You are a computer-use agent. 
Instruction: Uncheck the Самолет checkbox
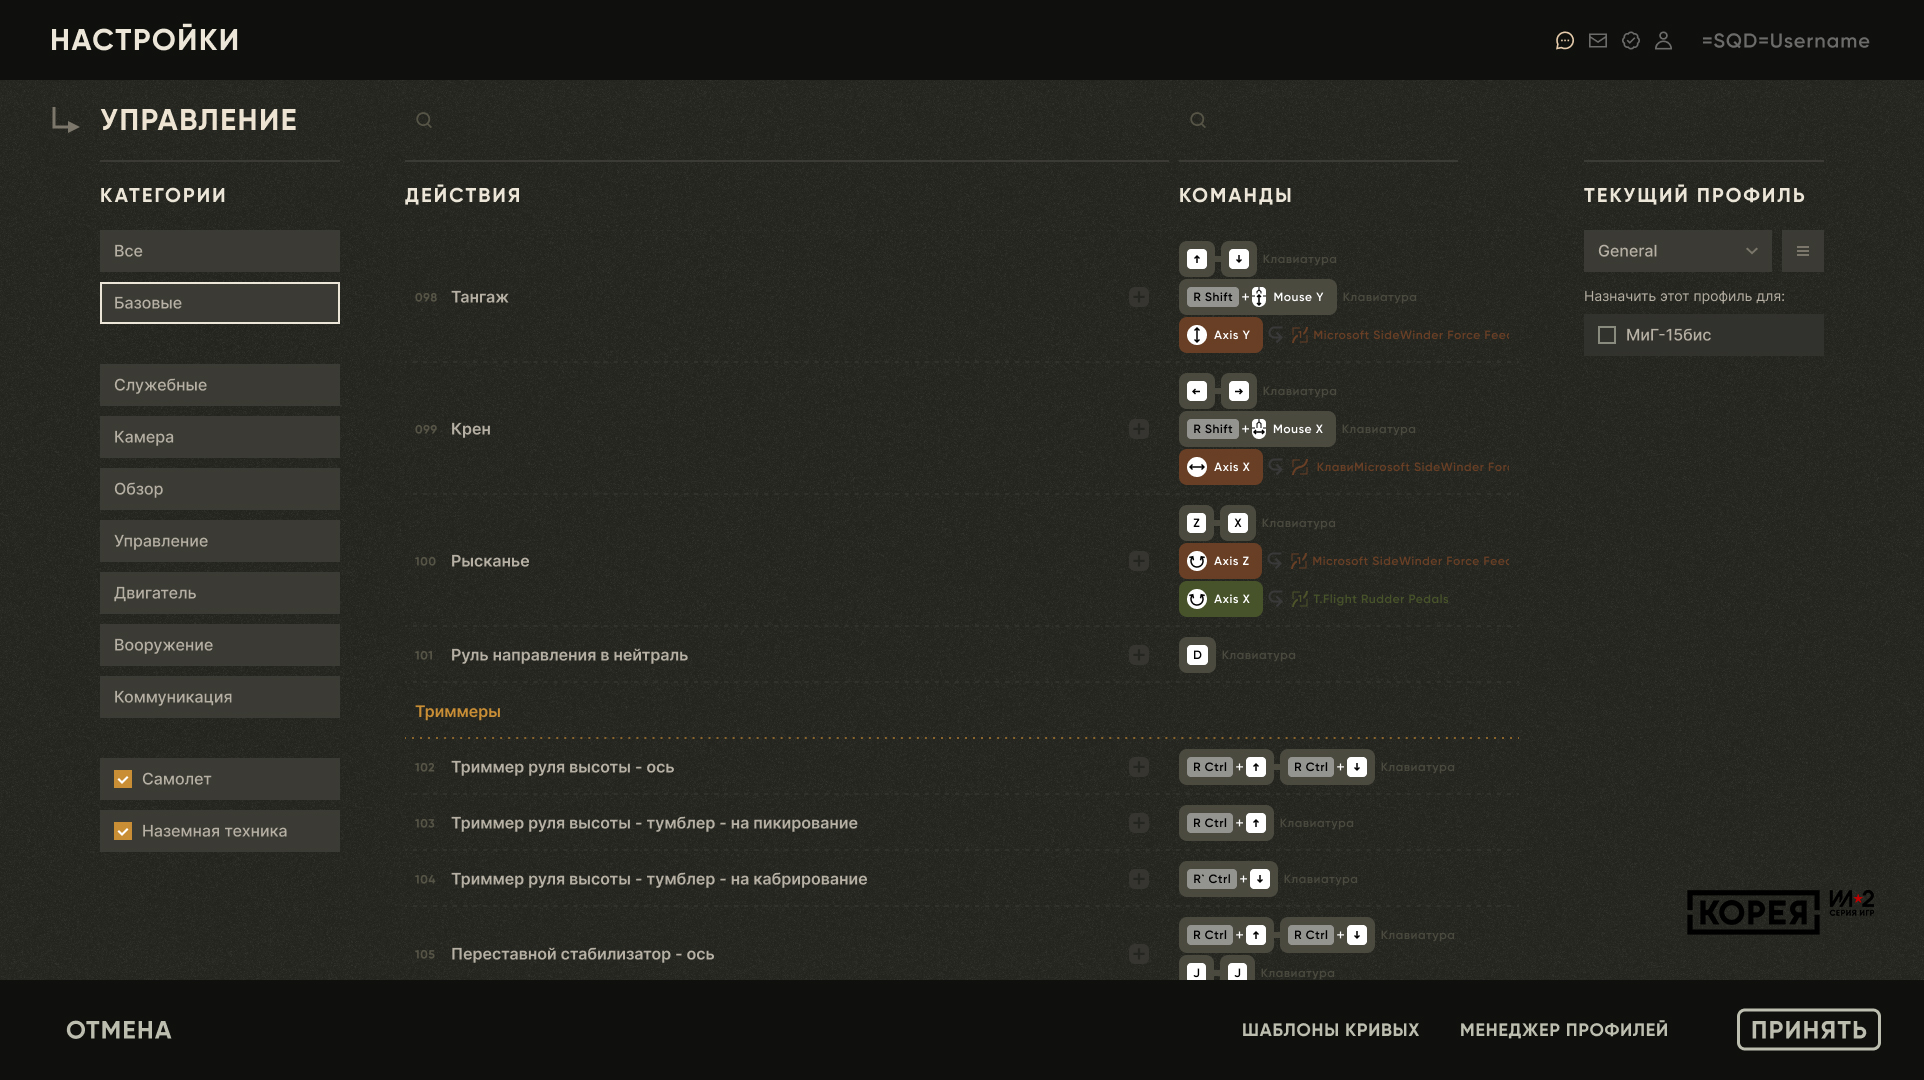click(x=123, y=779)
